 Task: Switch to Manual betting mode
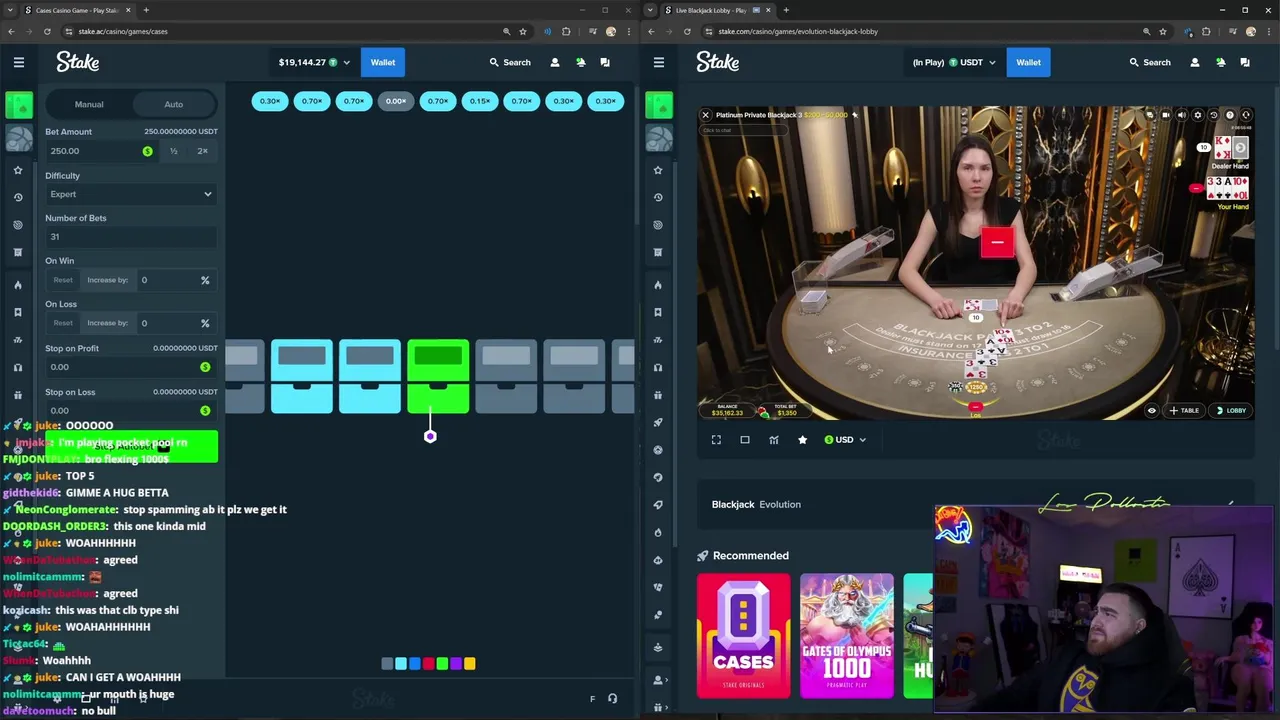coord(89,104)
